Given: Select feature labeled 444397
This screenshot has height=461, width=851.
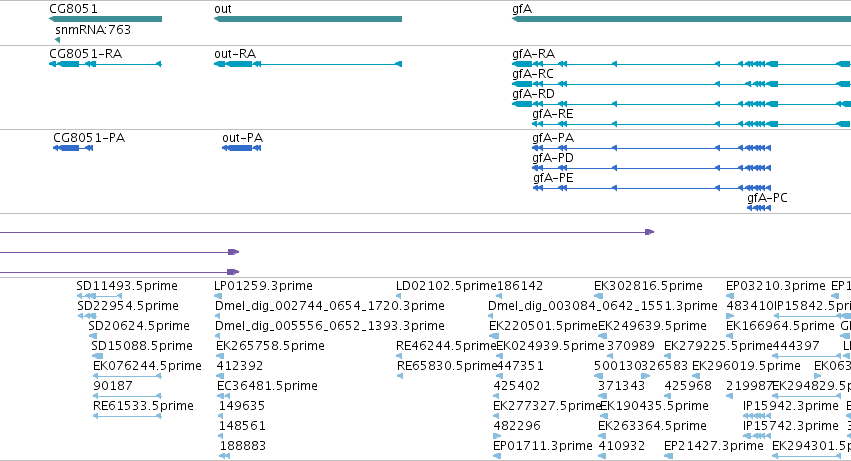Looking at the screenshot, I should (x=796, y=346).
